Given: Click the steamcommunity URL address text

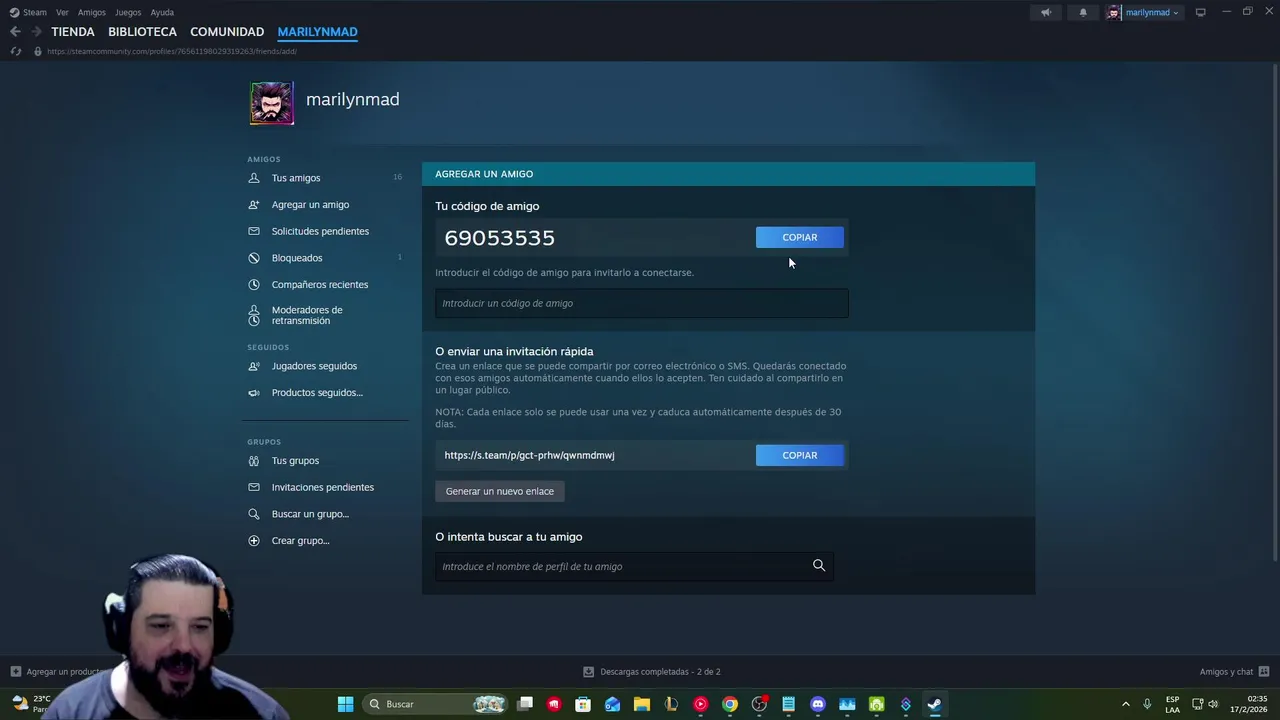Looking at the screenshot, I should click(x=172, y=51).
